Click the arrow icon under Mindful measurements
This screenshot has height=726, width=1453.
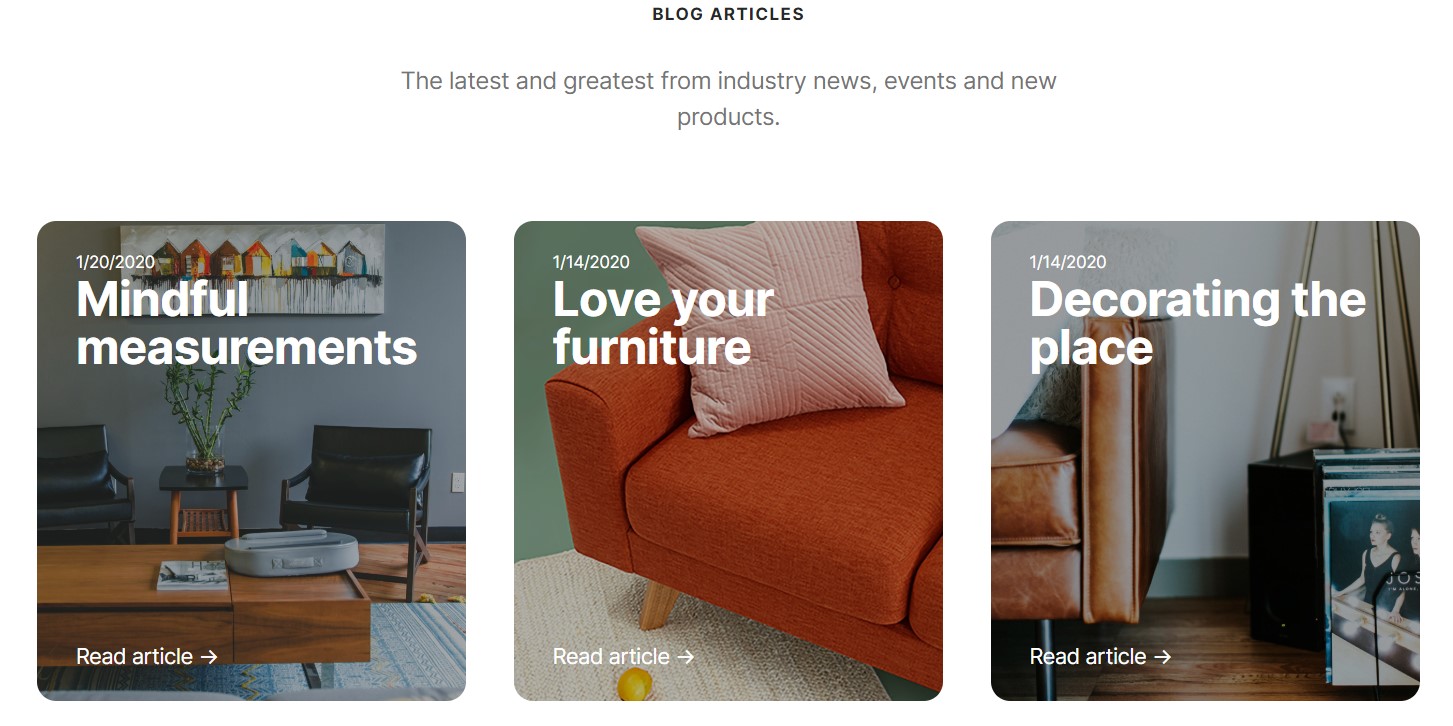tap(208, 657)
